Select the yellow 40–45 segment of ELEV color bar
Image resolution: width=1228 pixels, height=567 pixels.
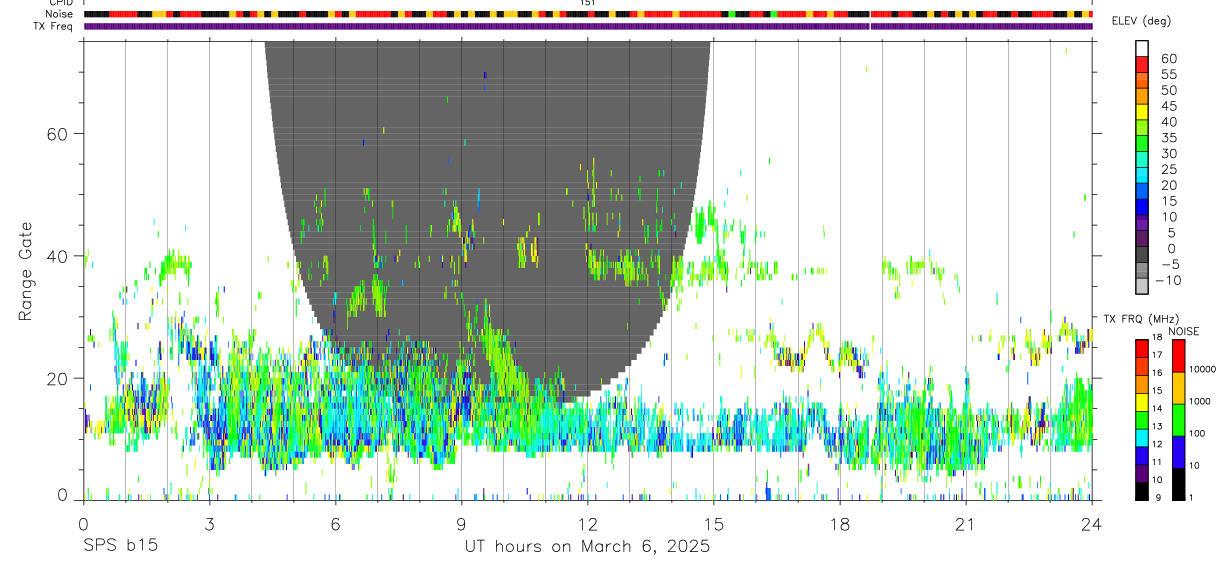[1142, 113]
